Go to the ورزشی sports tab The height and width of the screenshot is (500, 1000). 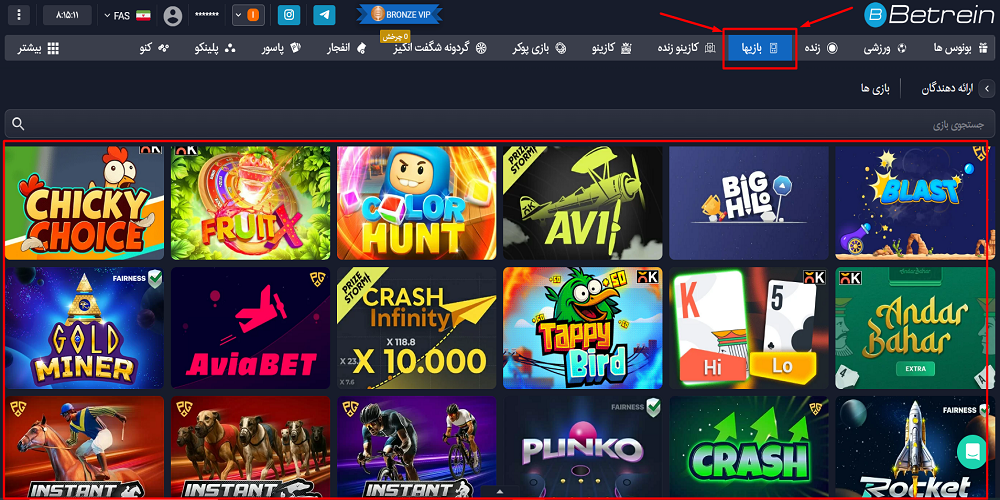(884, 48)
